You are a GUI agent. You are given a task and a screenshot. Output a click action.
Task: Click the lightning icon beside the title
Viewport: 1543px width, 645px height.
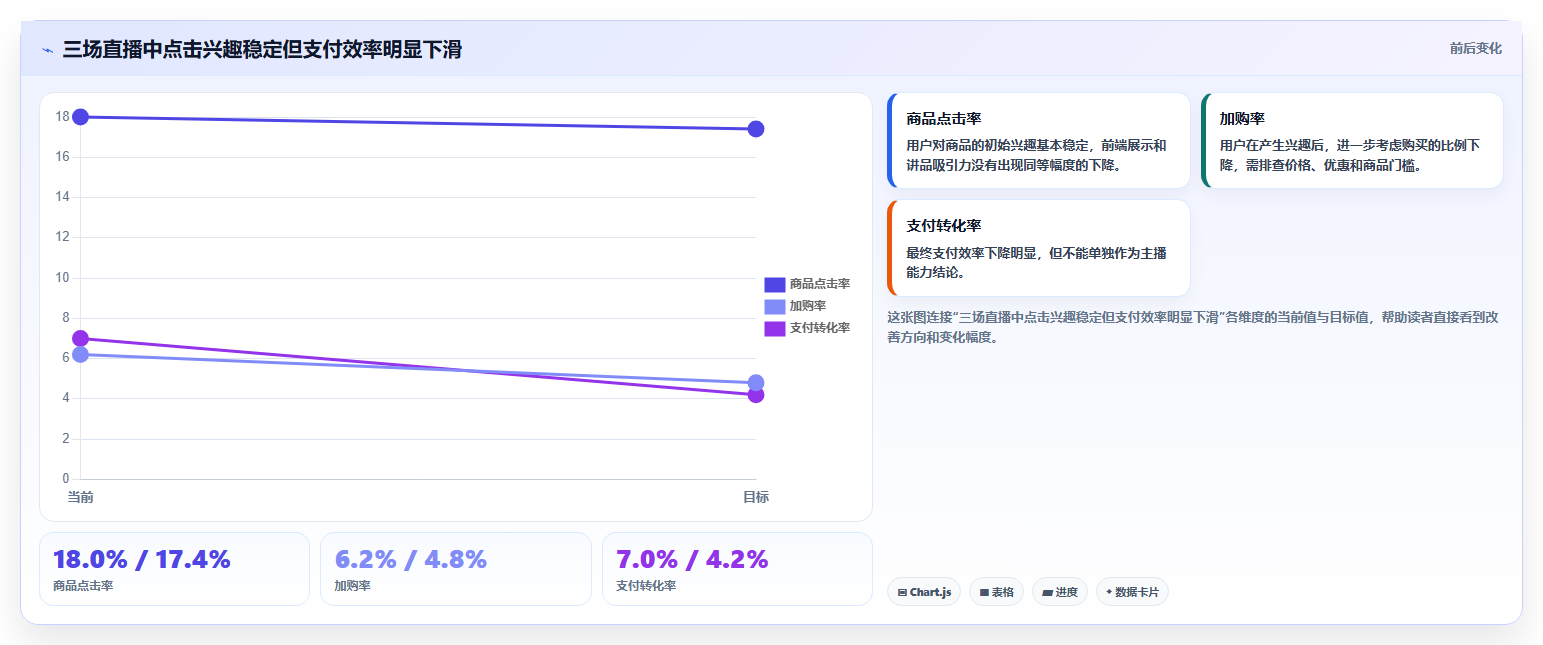click(47, 50)
